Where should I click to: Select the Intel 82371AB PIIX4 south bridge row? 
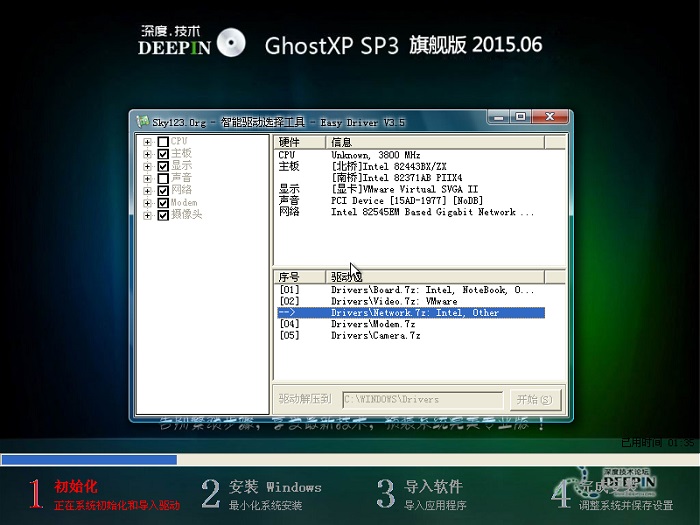[411, 178]
